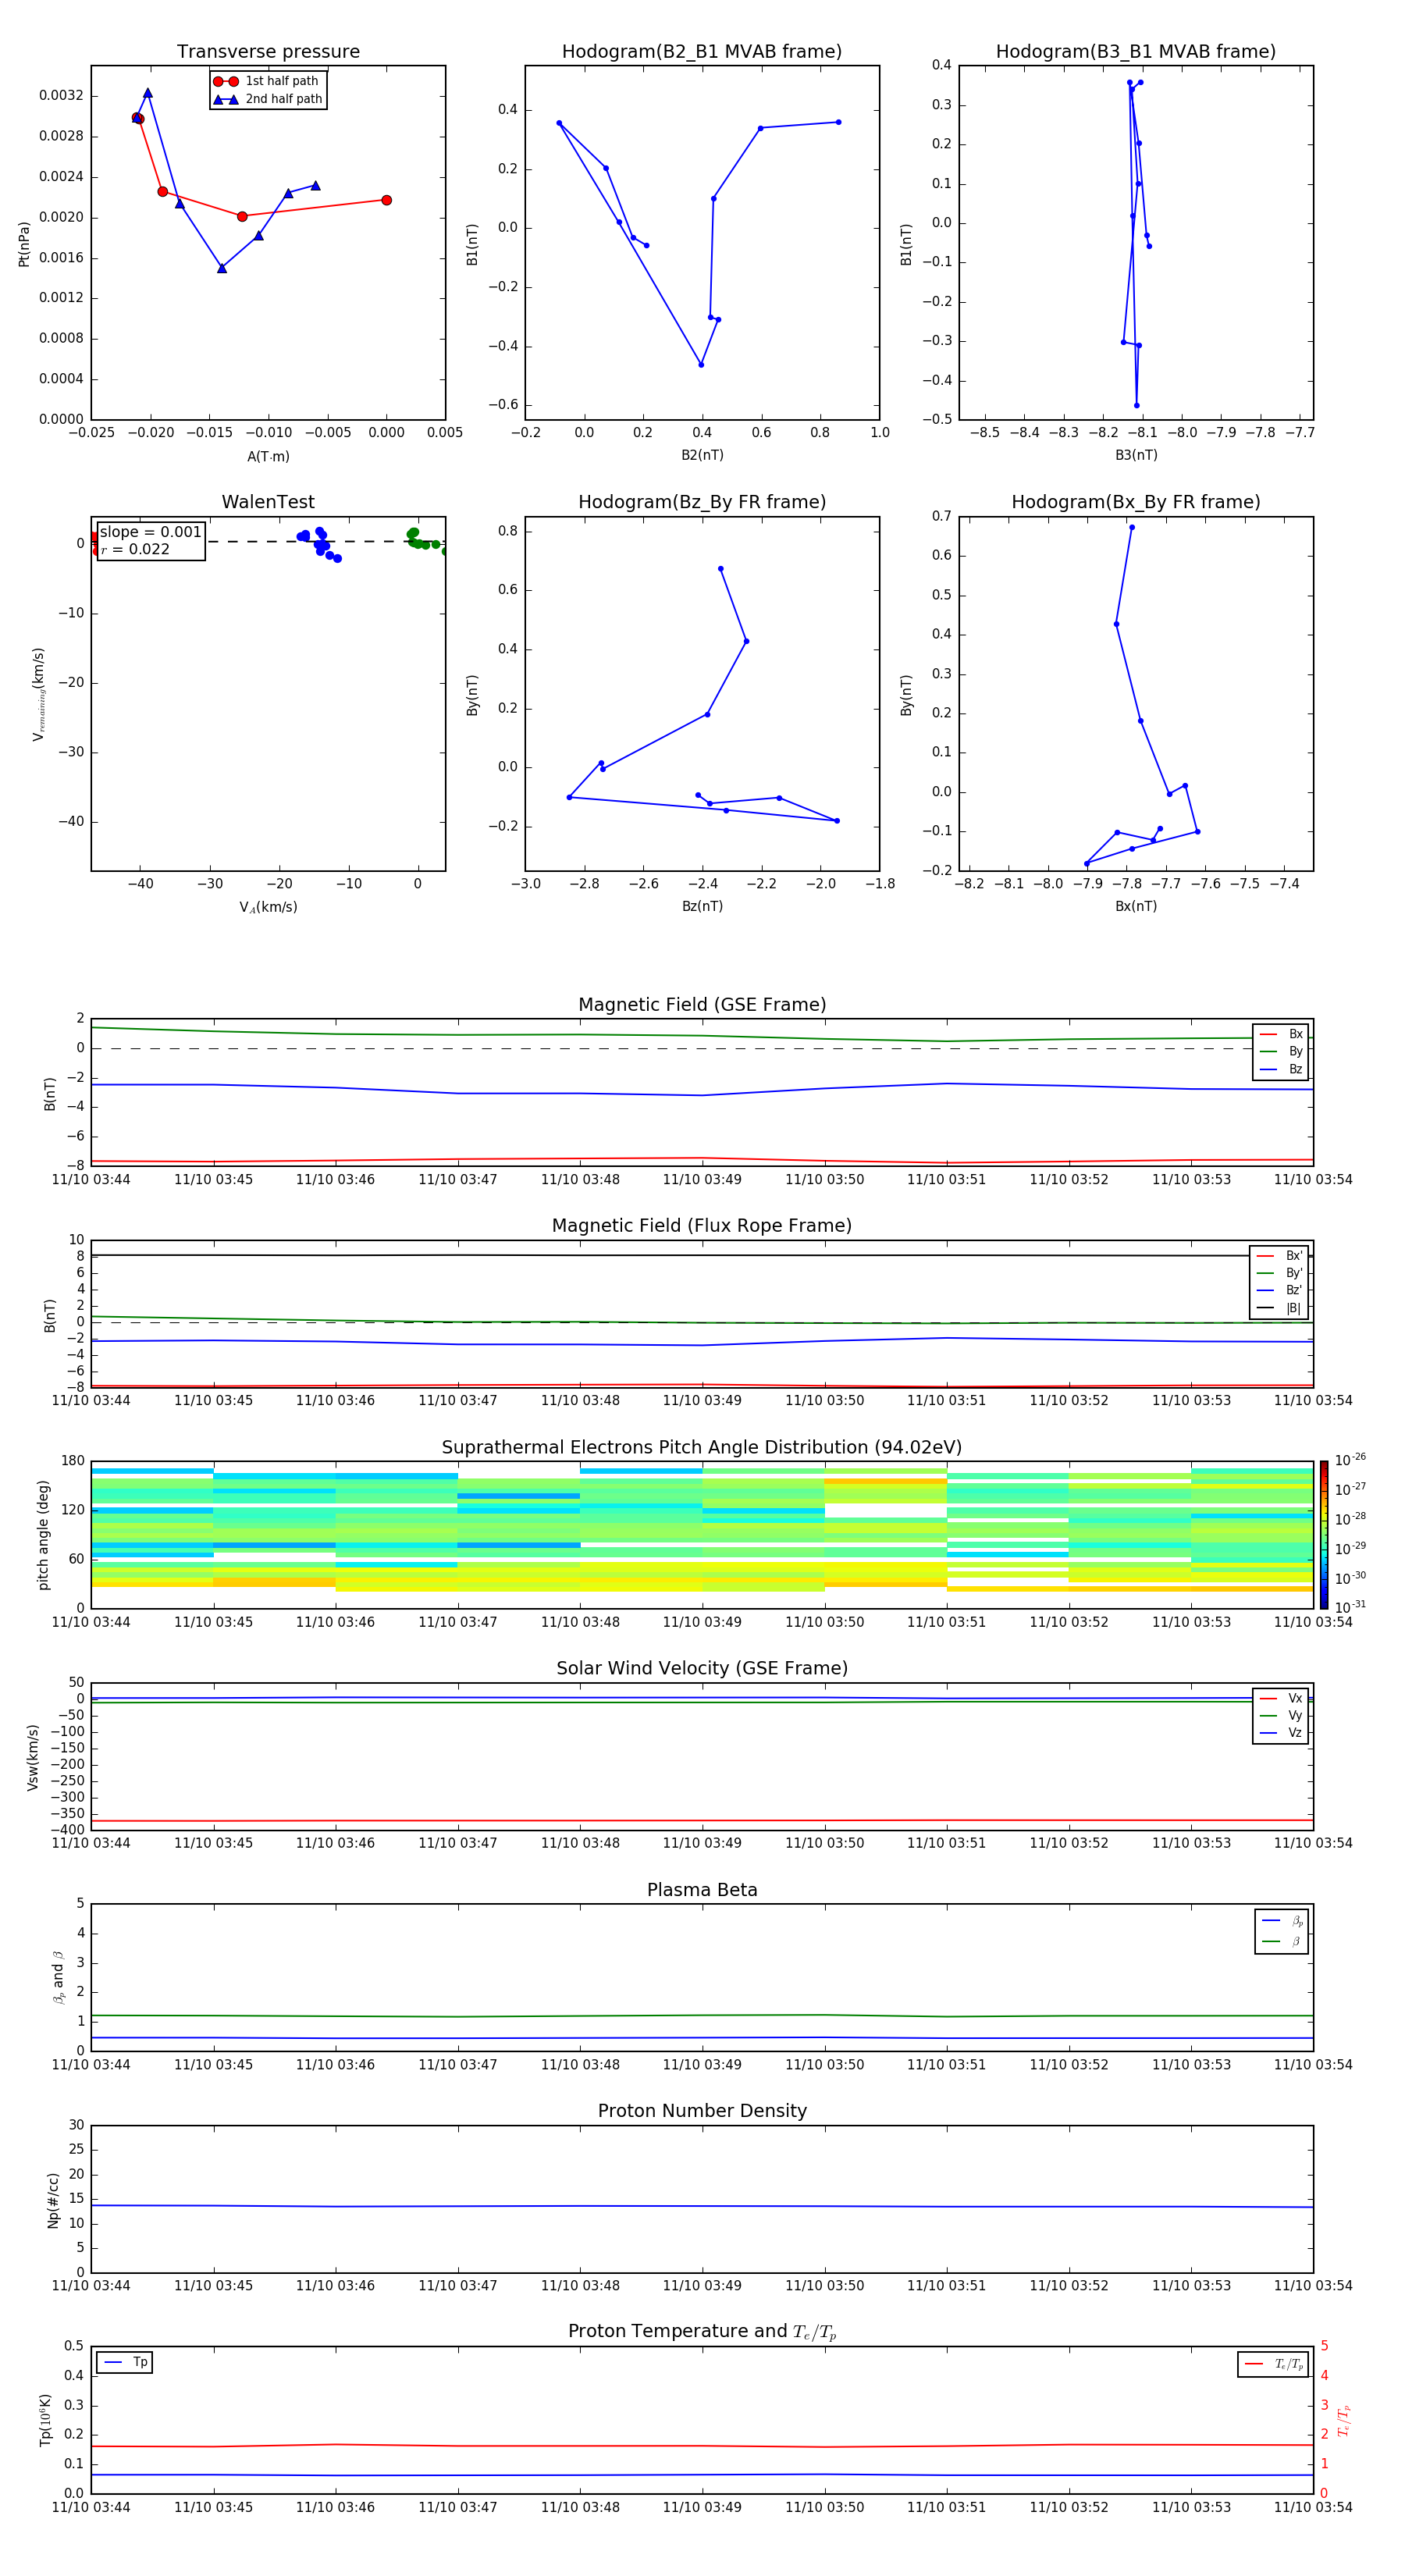
Task: Click the 'Hodogram(B2_B1 MVAB frame)' title
Action: 702,51
